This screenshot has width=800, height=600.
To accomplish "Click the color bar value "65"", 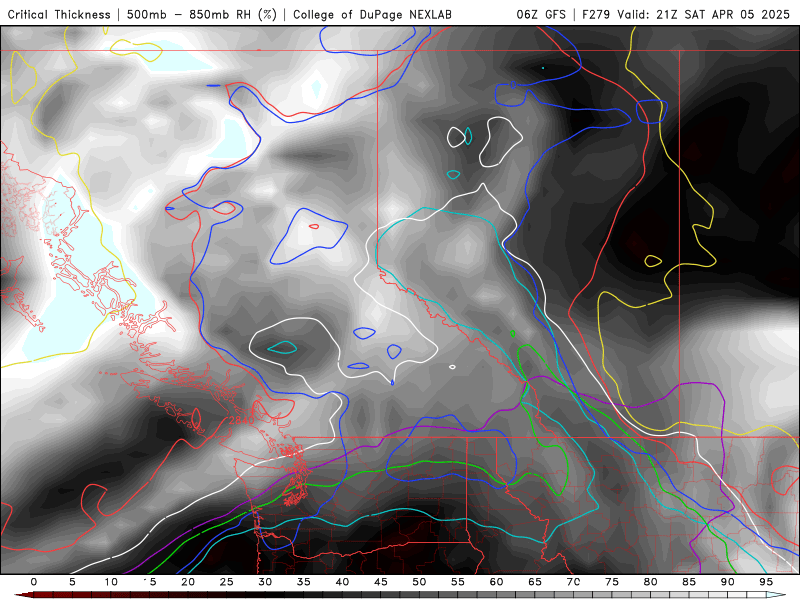I will [x=535, y=582].
